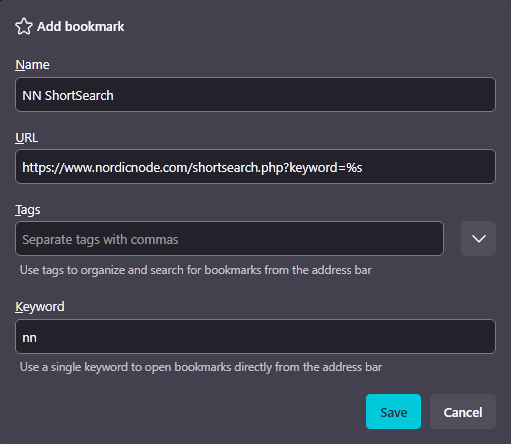
Task: Click the Keyword field containing nn
Action: tap(255, 337)
